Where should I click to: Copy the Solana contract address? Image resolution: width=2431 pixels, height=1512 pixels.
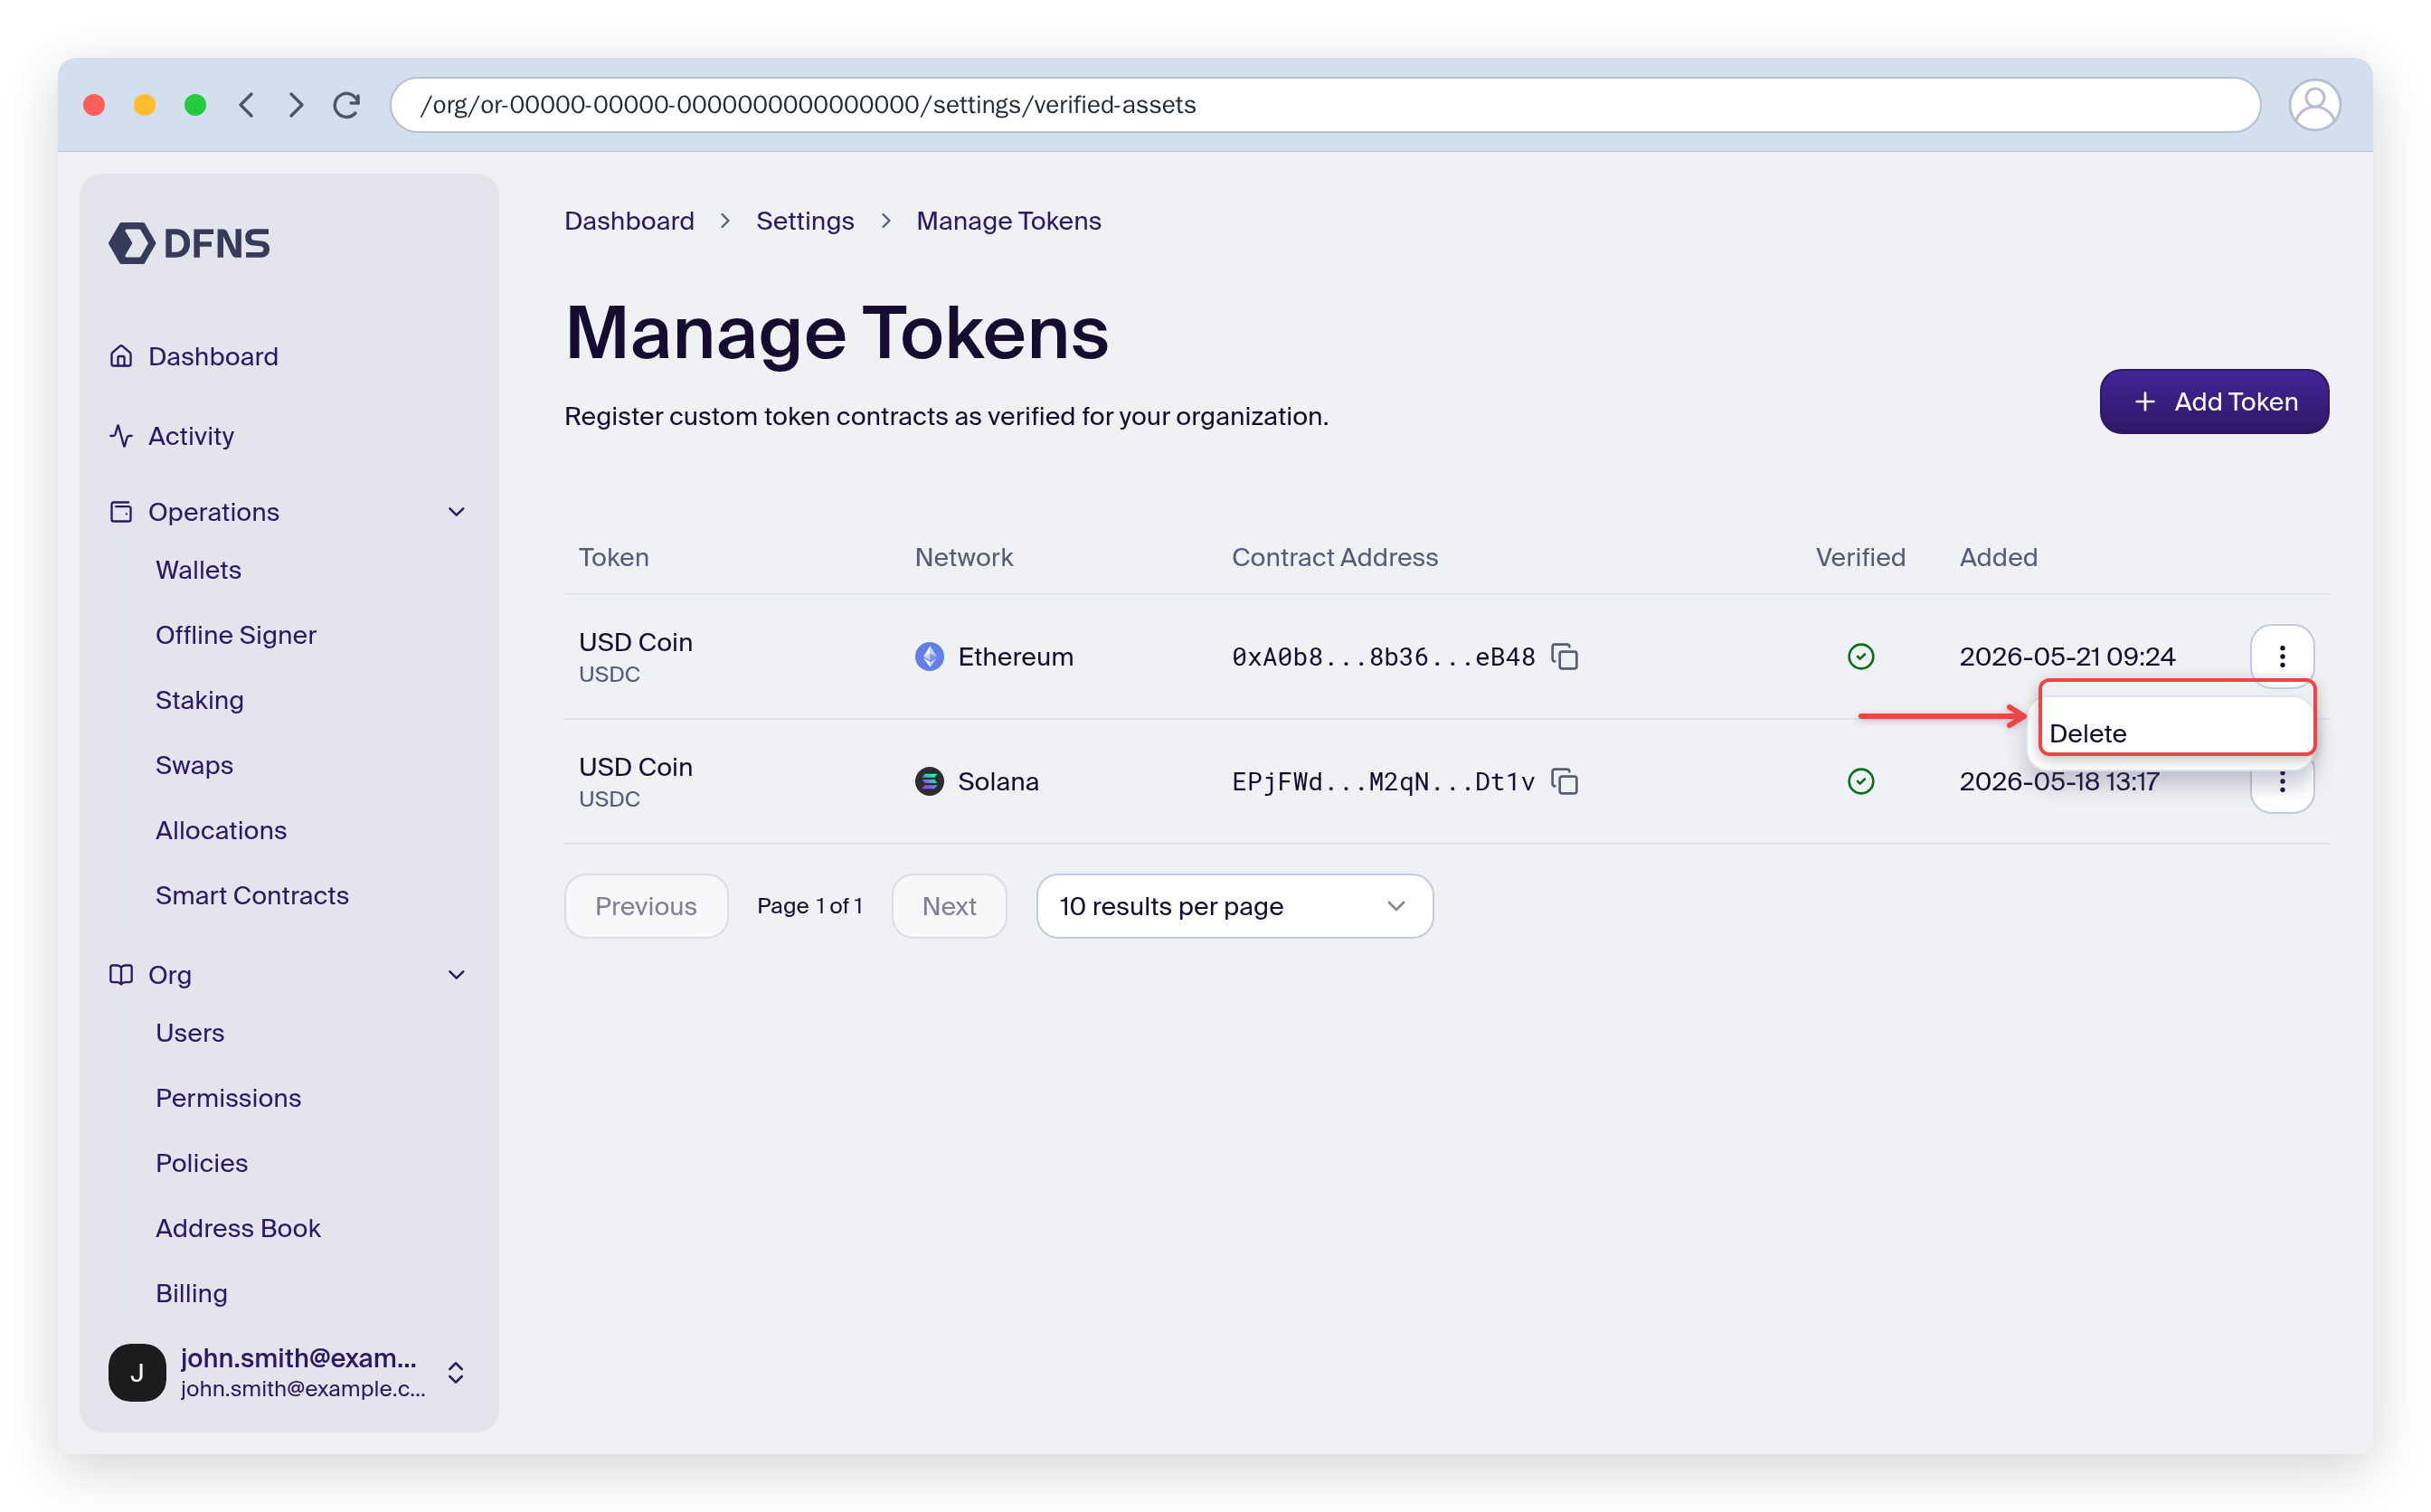(x=1565, y=782)
